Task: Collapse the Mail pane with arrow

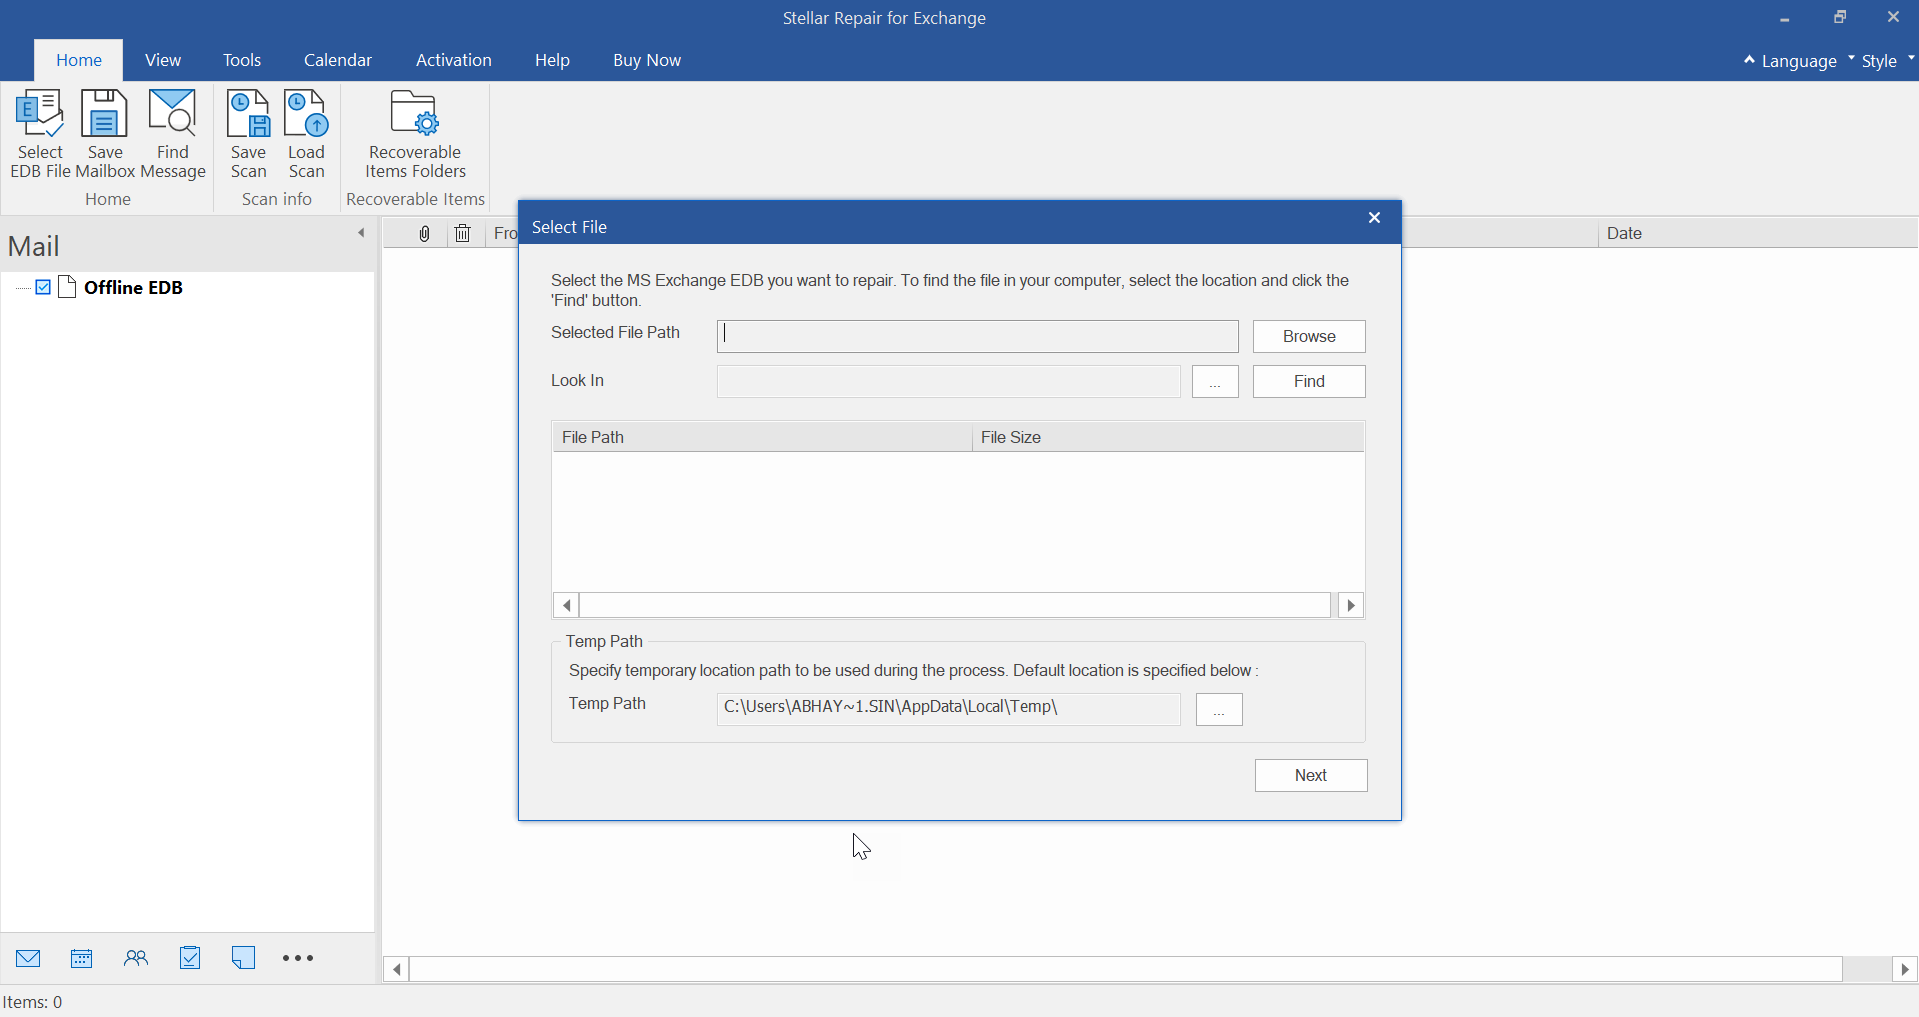Action: [361, 233]
